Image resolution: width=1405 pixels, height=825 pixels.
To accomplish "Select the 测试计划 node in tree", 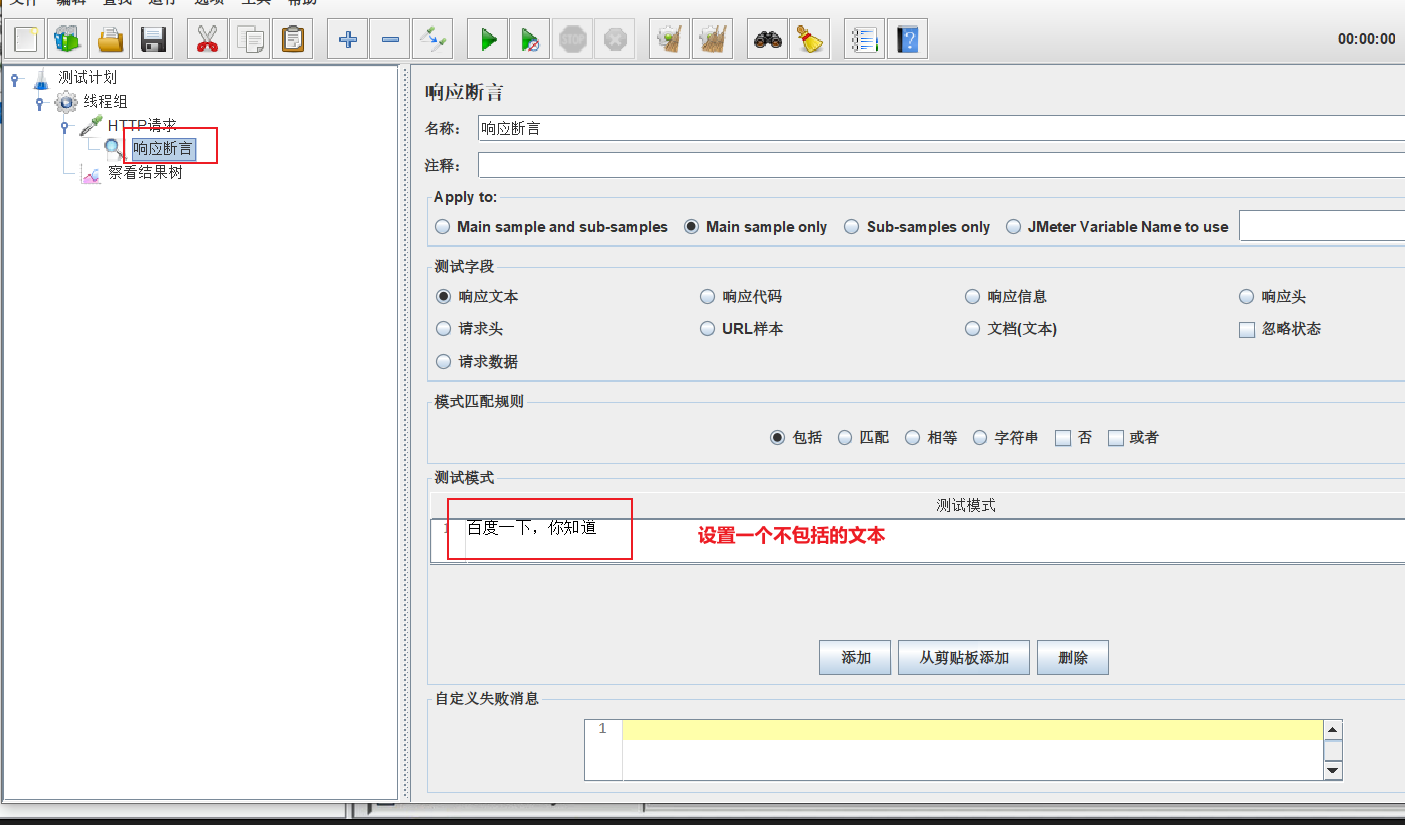I will coord(87,77).
